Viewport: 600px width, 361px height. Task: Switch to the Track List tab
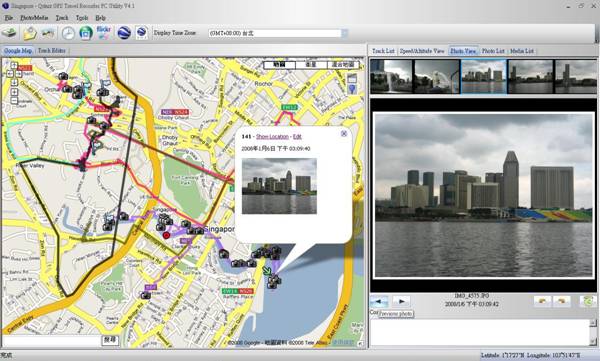pos(383,51)
